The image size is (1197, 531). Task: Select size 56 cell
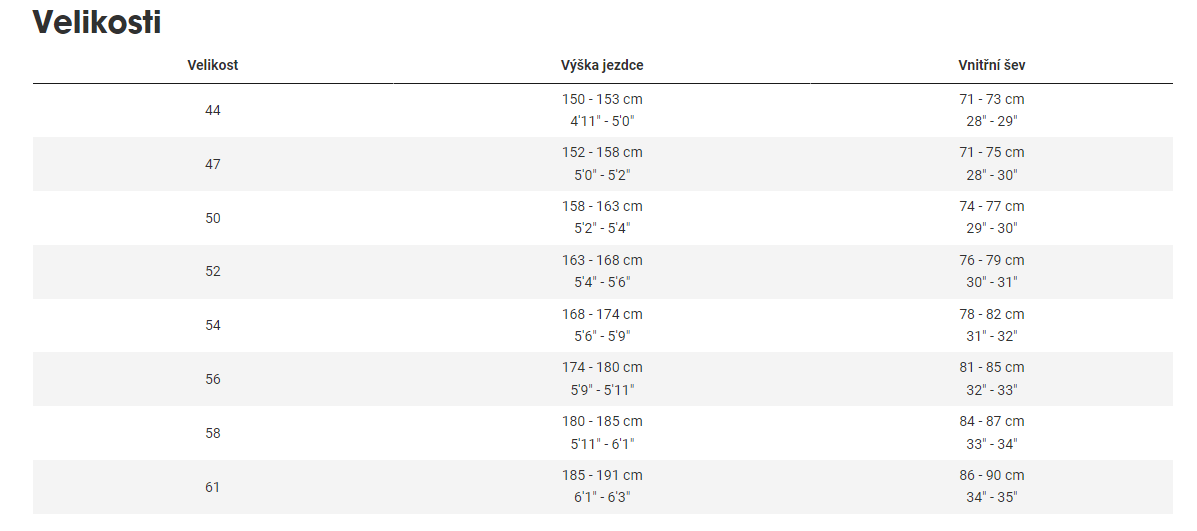pos(213,379)
